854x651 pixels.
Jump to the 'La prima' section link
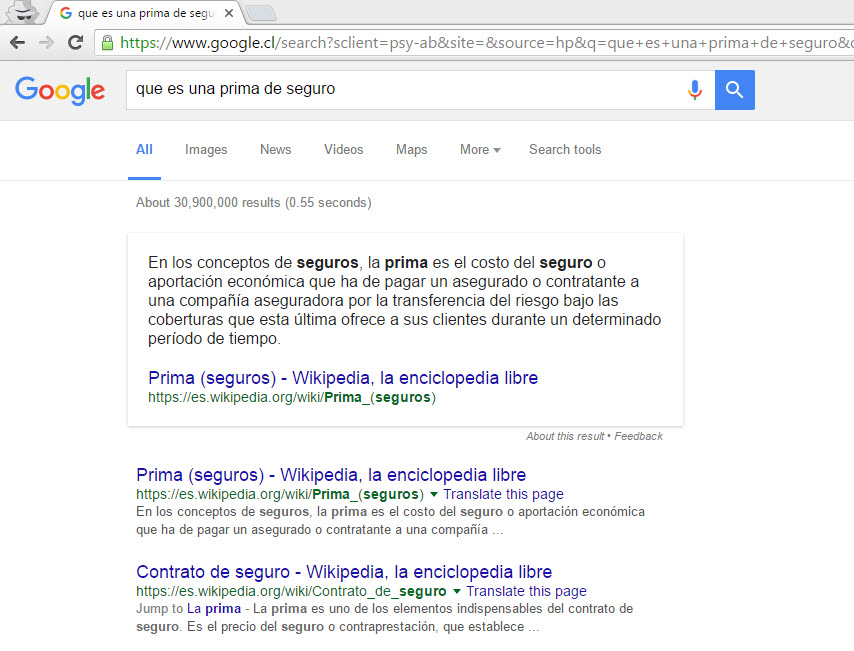pyautogui.click(x=214, y=609)
